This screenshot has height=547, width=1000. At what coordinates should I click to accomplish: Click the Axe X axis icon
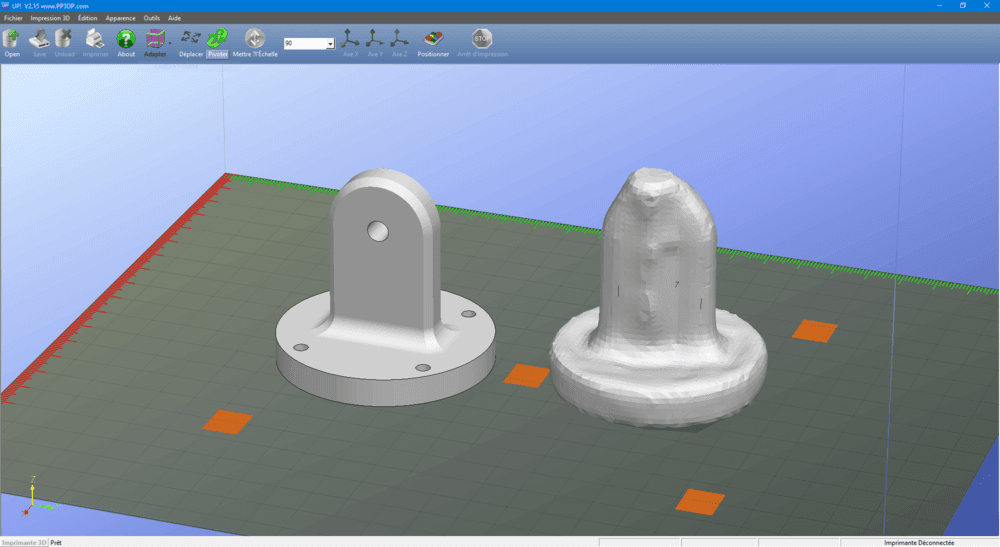pos(350,38)
